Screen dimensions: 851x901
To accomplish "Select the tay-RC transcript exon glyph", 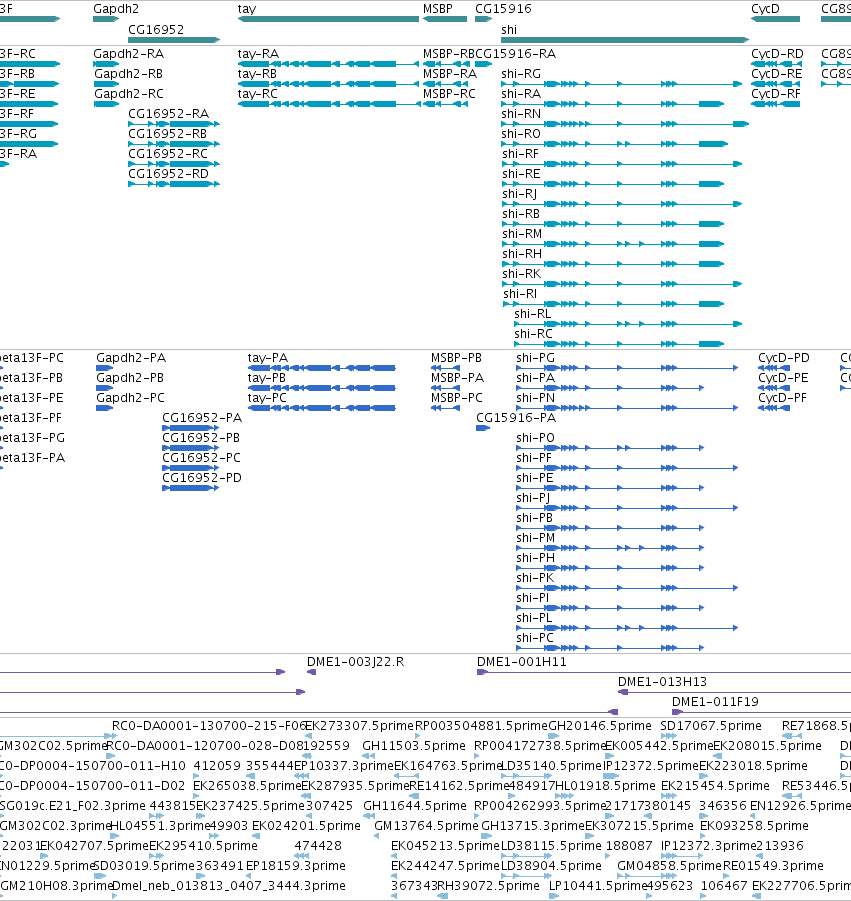I will coord(329,104).
